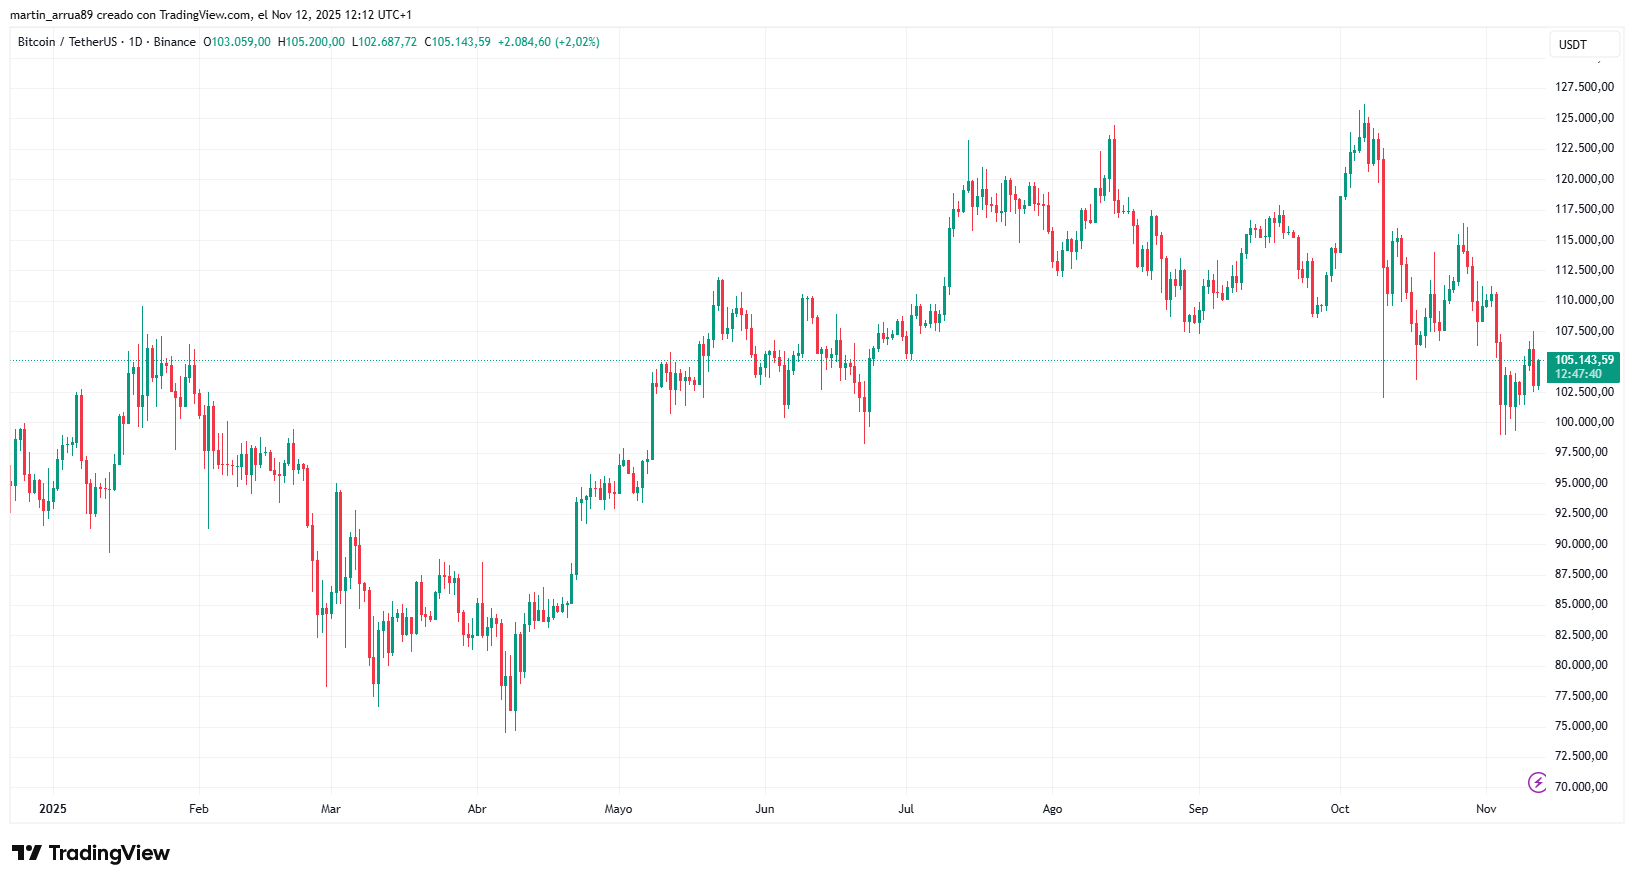
Task: Click the Bitcoin / TetherUS symbol title
Action: (x=67, y=42)
